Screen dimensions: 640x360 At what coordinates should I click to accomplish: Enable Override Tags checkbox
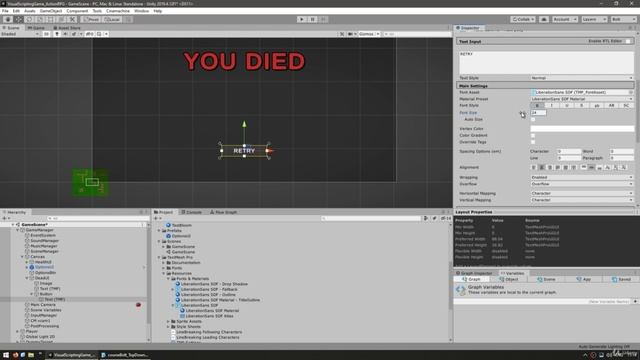tap(533, 142)
